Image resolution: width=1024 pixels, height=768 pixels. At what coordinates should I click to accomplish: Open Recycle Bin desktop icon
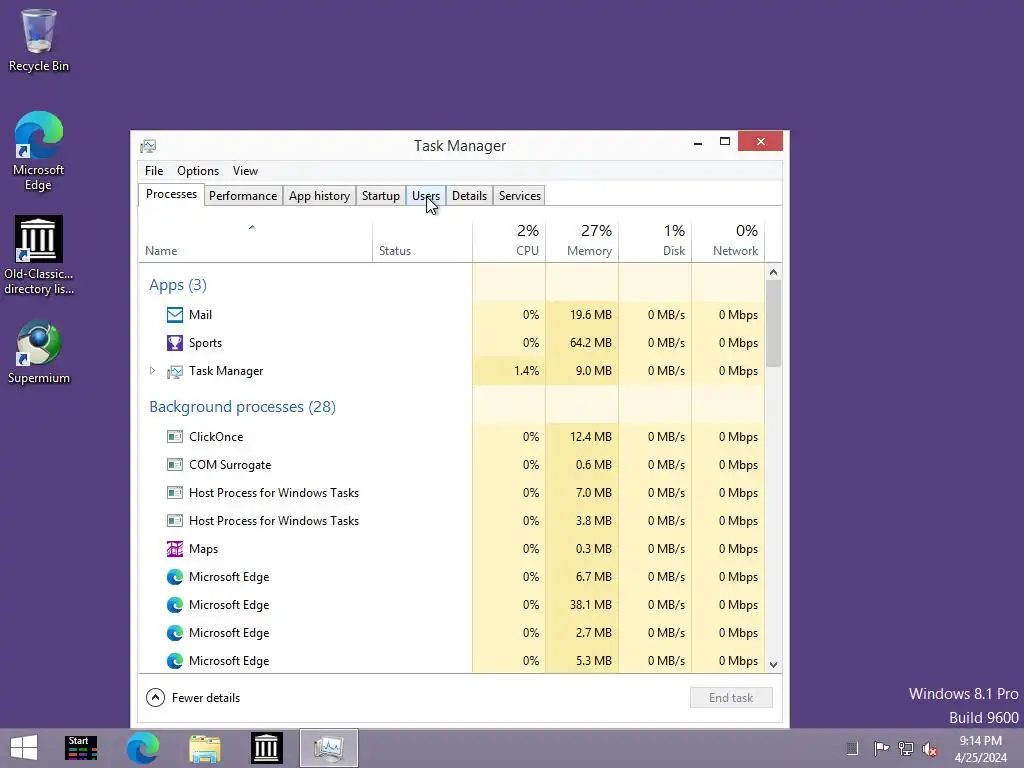coord(39,40)
